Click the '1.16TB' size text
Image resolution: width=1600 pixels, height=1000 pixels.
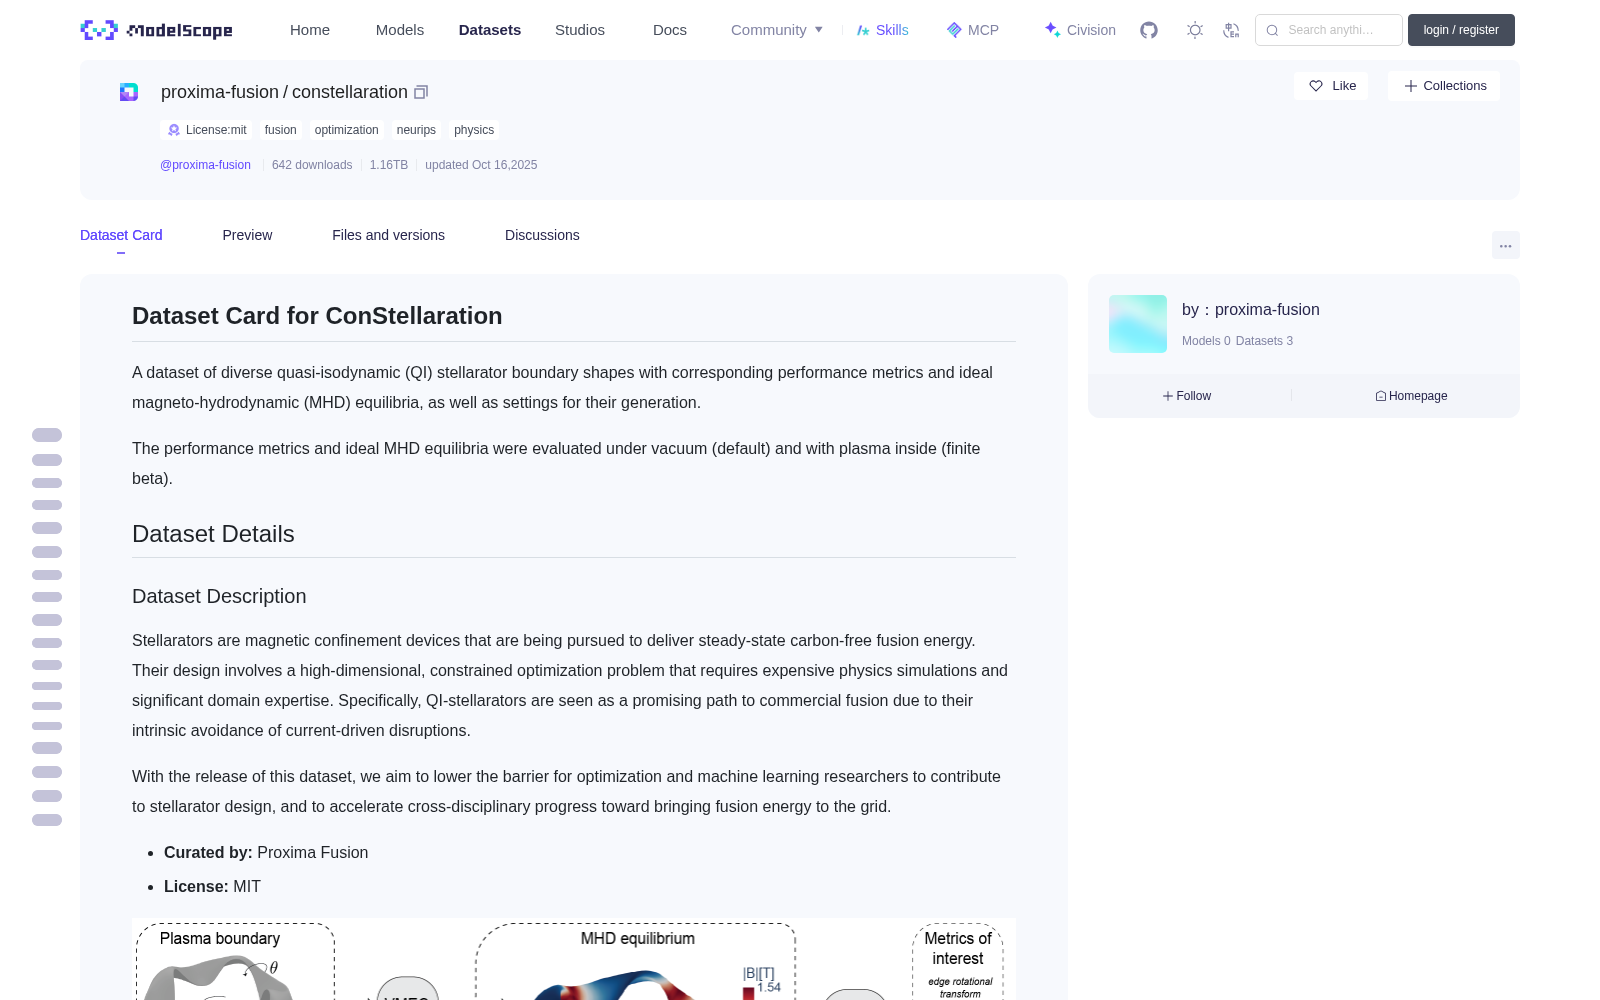pyautogui.click(x=389, y=165)
